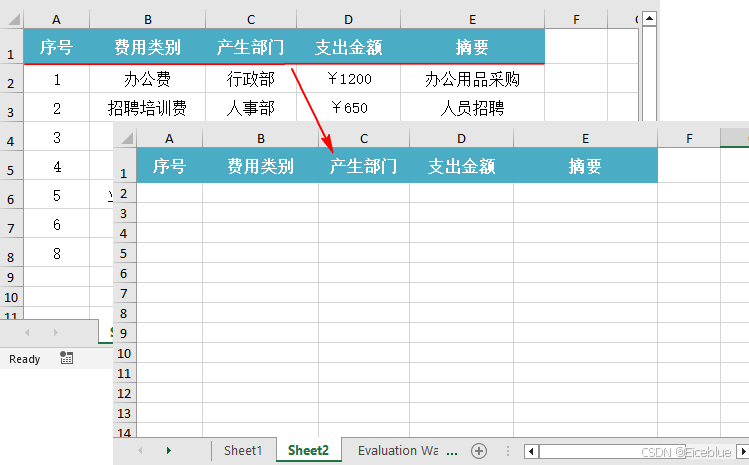Click the 办公费 cell

pyautogui.click(x=148, y=79)
